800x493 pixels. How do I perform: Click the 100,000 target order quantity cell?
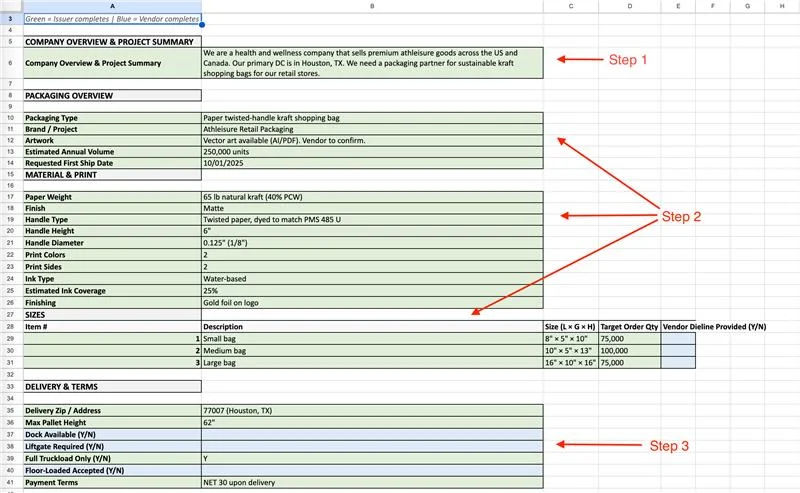[629, 352]
